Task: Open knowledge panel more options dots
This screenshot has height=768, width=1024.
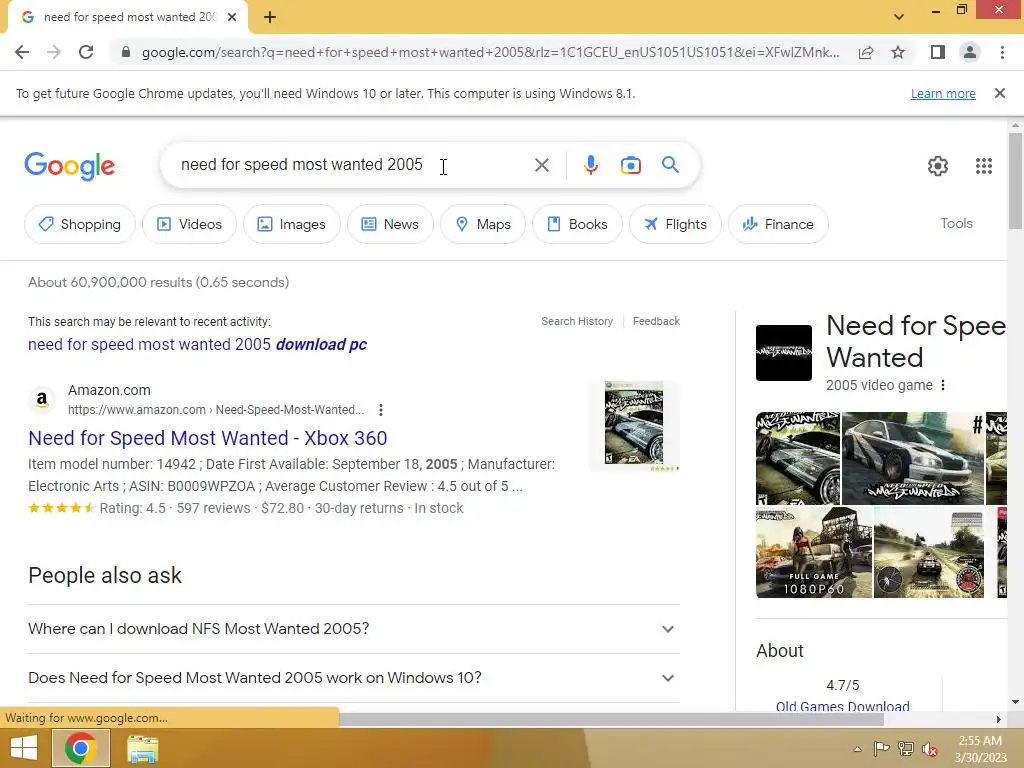Action: point(942,385)
